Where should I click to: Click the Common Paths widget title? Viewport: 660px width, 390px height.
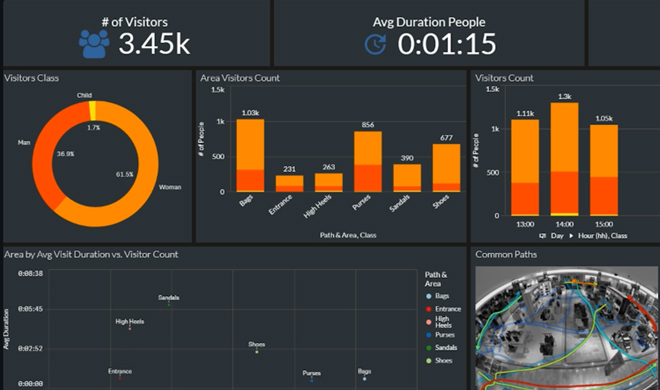pos(506,255)
